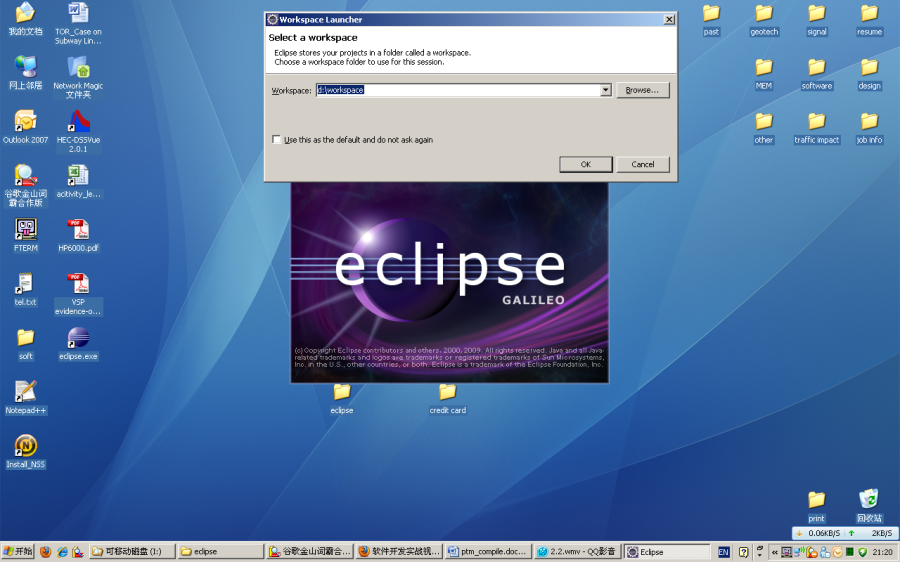Switch to 谷歌金山词霸 taskbar button
Viewport: 900px width, 562px height.
click(x=309, y=552)
